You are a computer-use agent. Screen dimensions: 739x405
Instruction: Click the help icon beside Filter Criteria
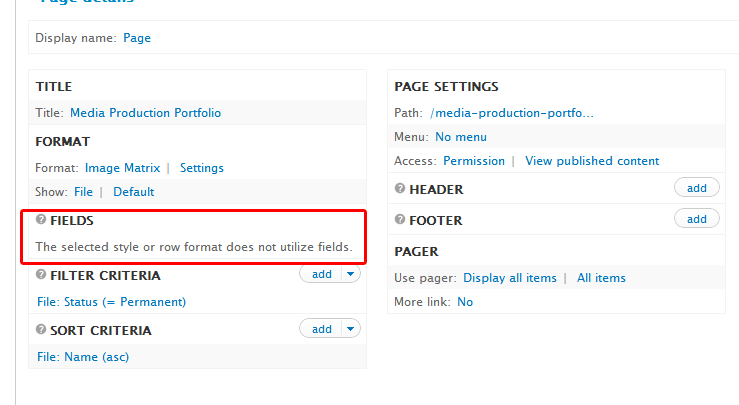(41, 274)
